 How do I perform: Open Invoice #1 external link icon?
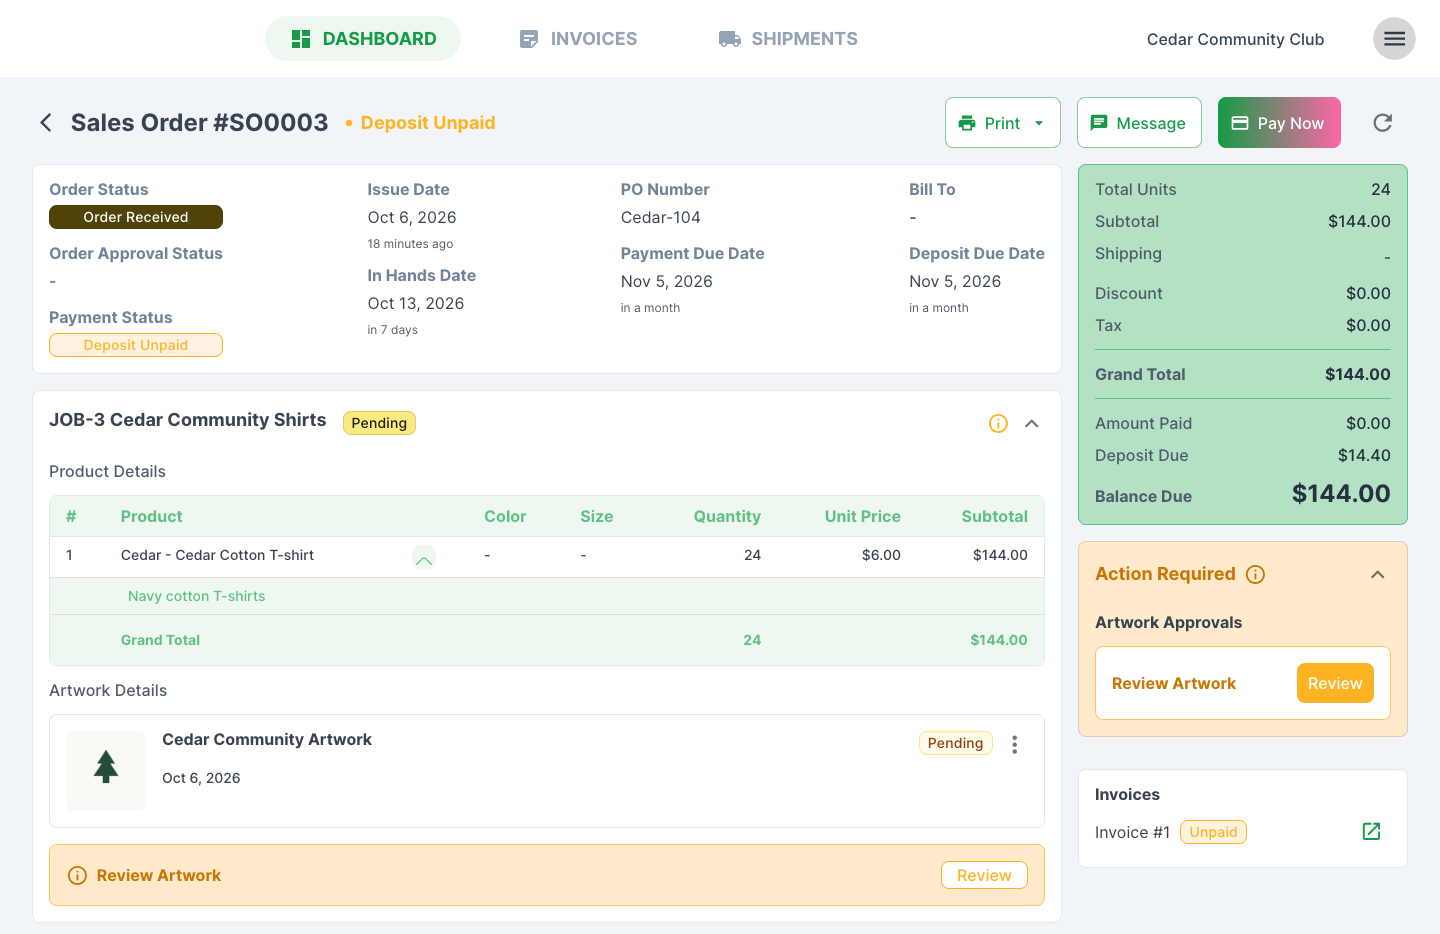click(1371, 832)
